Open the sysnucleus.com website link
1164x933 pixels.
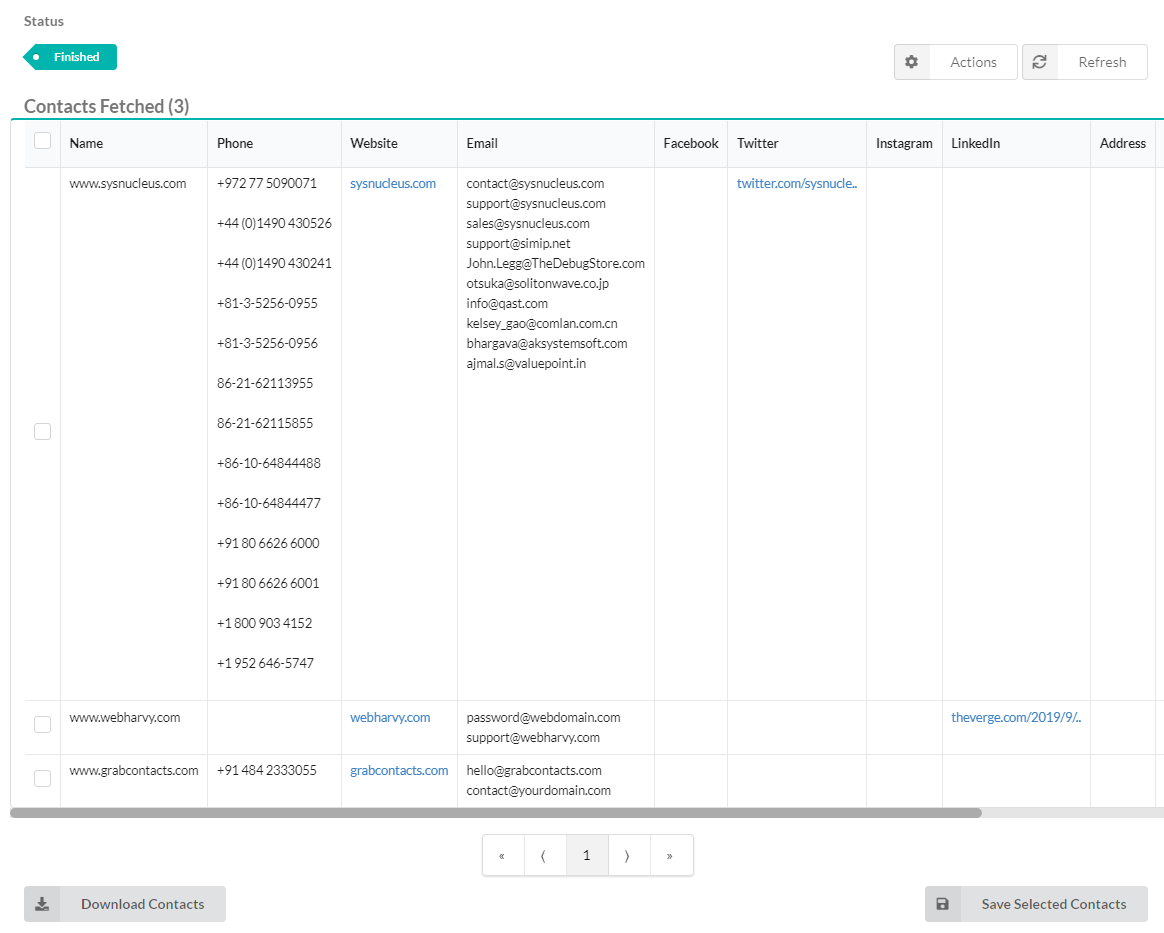pyautogui.click(x=393, y=183)
